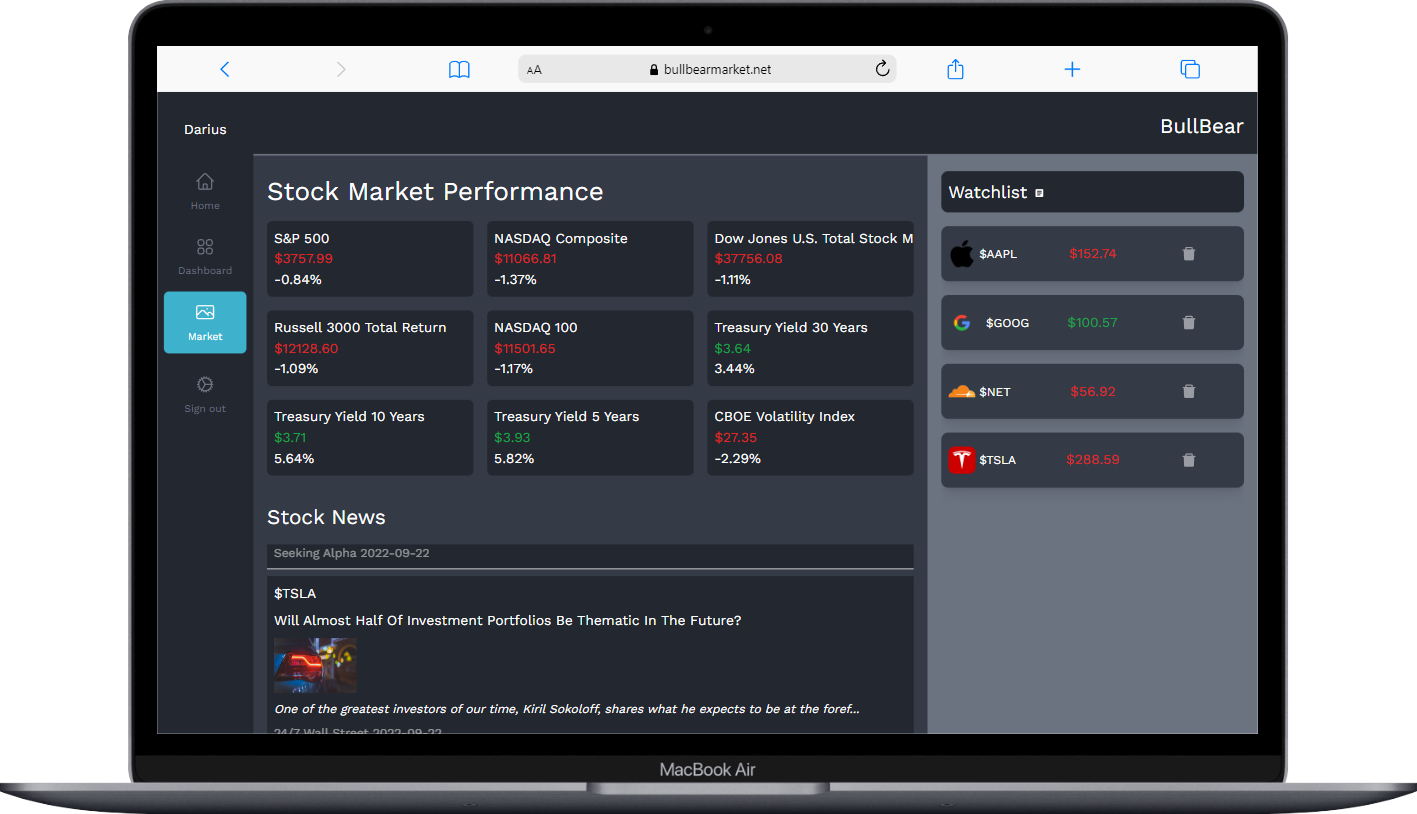Click the $GOOG ticker label
The width and height of the screenshot is (1417, 814).
1007,323
